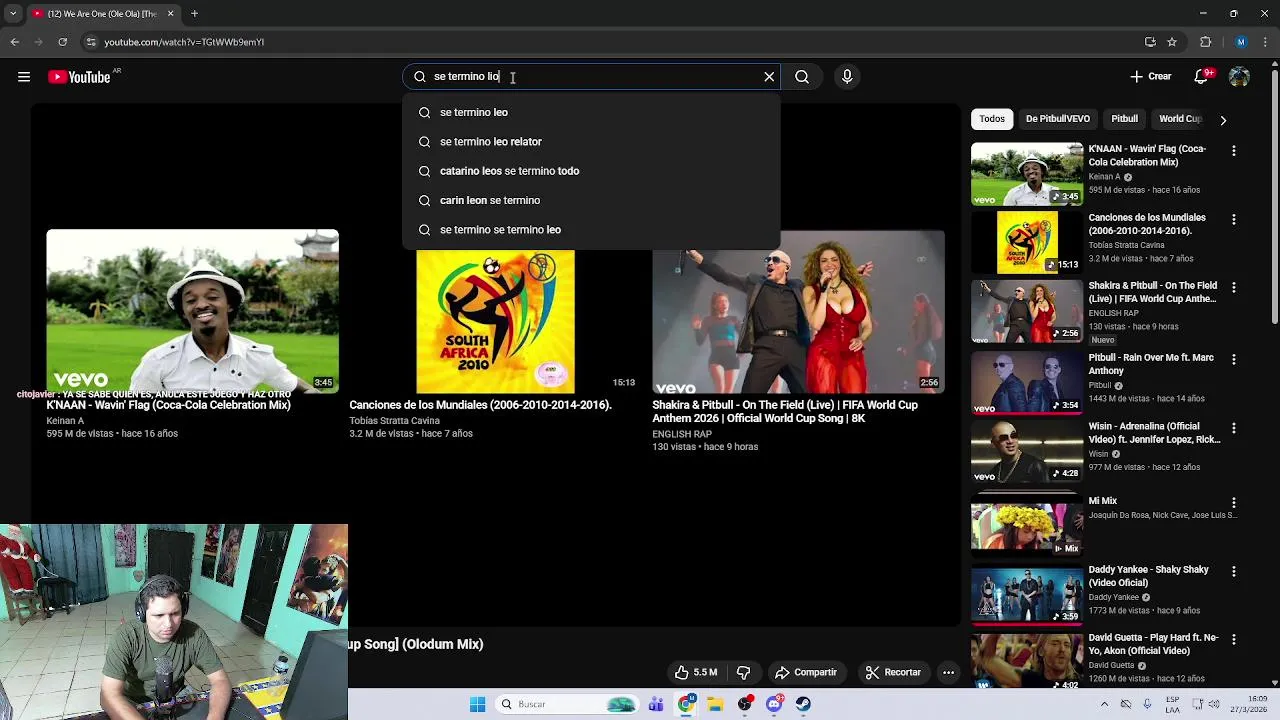1280x720 pixels.
Task: Submit search with the magnifier button
Action: coord(802,77)
